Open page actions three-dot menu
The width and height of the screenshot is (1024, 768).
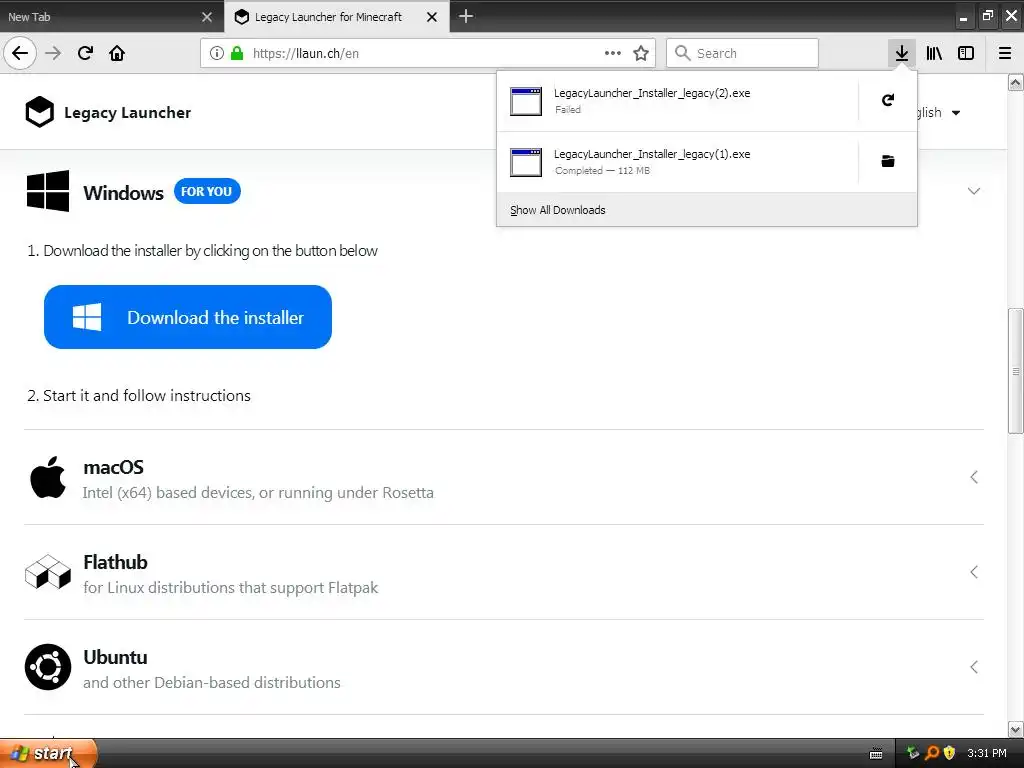click(x=613, y=53)
